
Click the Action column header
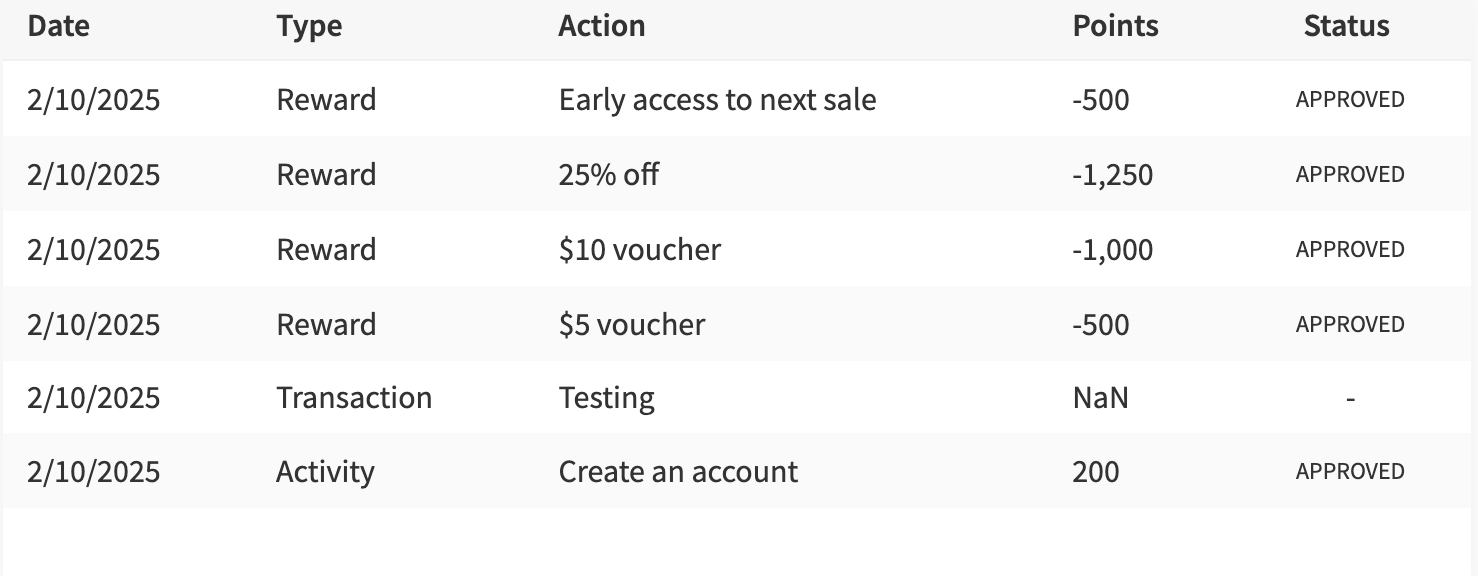[x=601, y=26]
